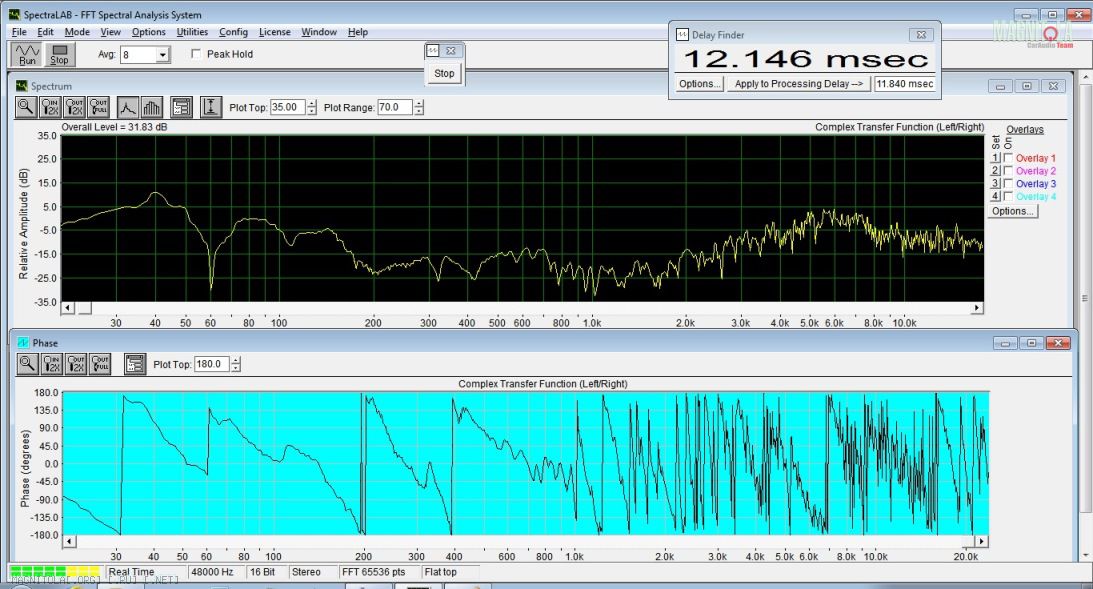Enable the Peak Hold checkbox

(197, 54)
